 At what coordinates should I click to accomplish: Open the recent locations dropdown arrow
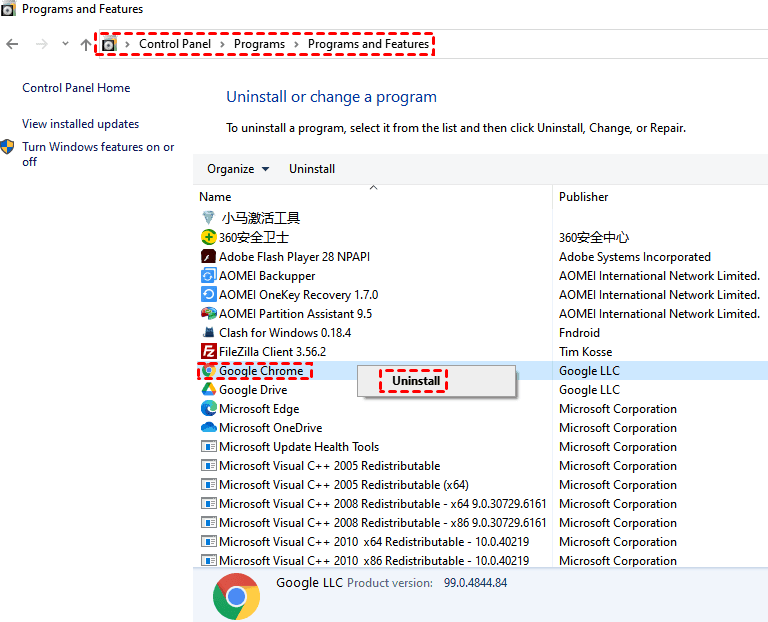click(65, 44)
